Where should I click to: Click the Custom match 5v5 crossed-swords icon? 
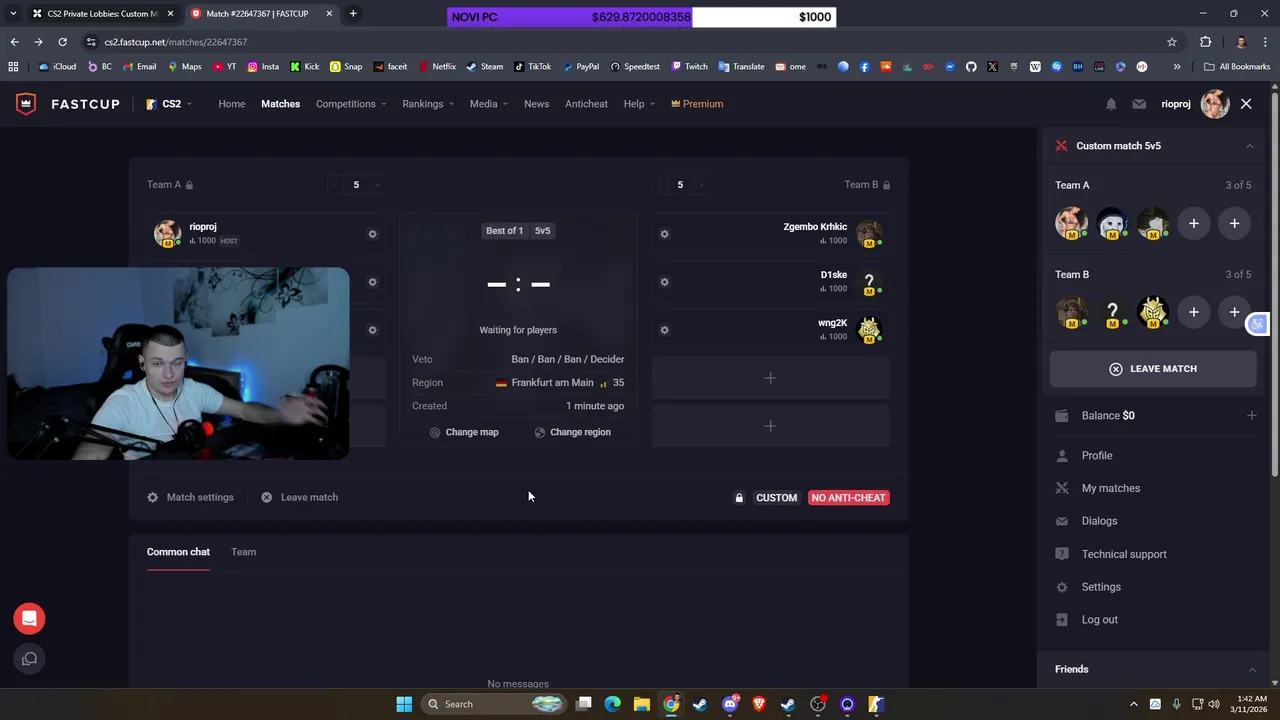tap(1061, 146)
